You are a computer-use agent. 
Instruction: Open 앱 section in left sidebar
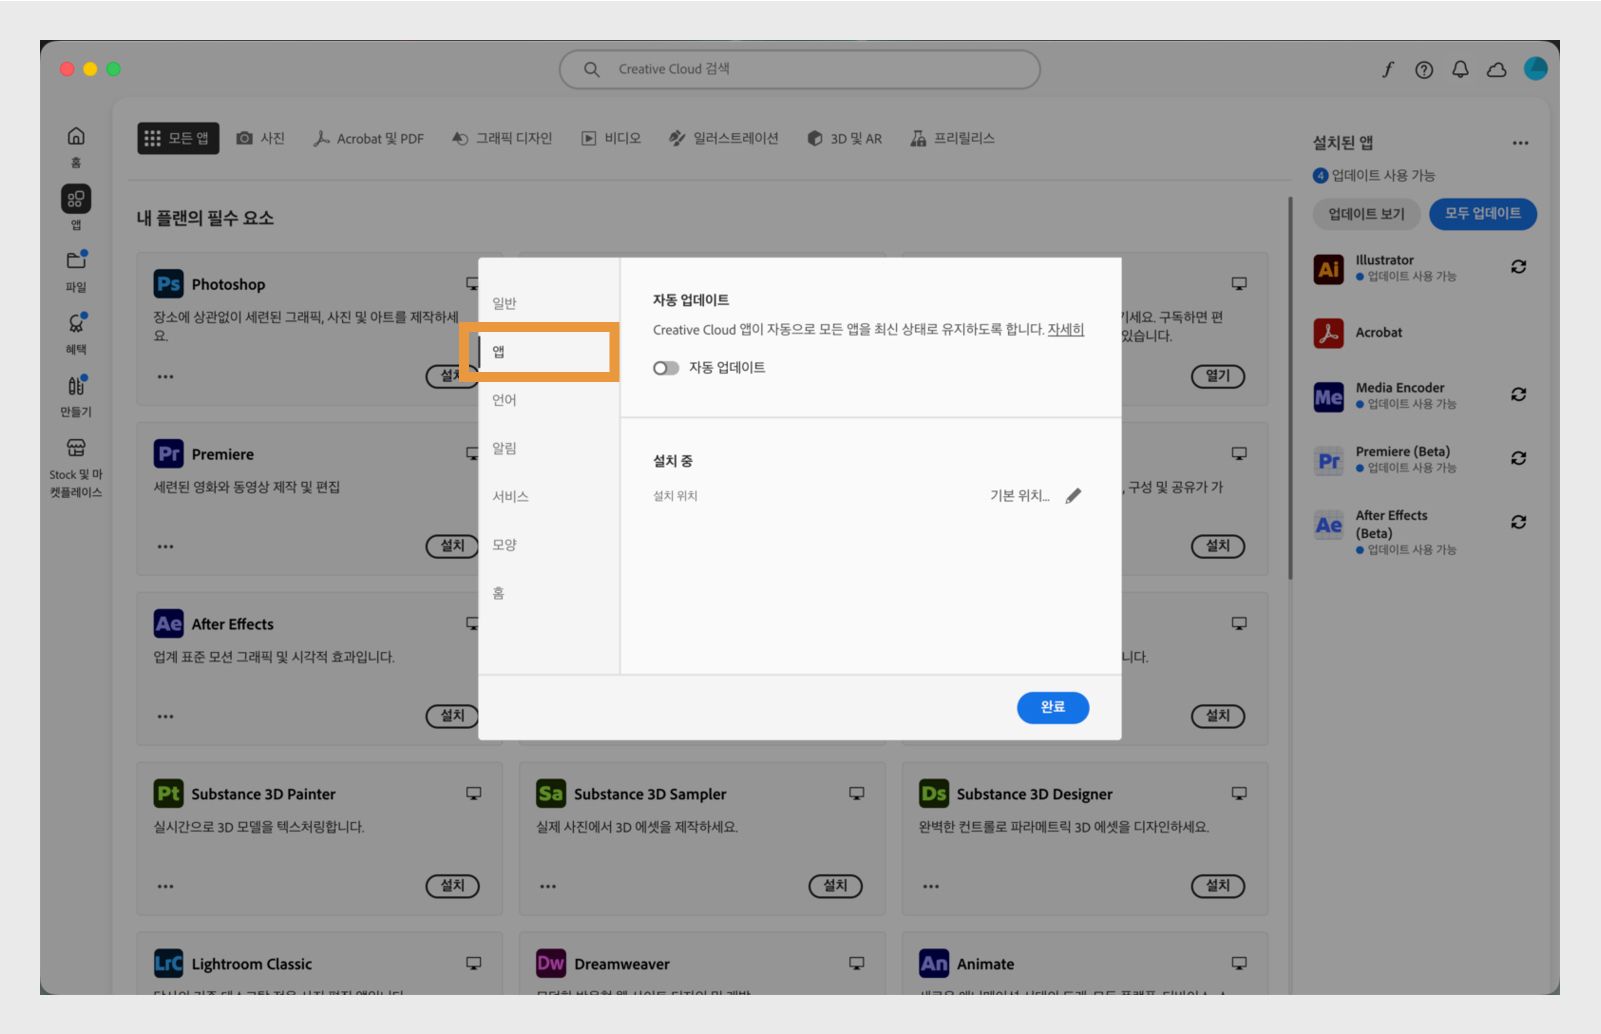point(76,207)
